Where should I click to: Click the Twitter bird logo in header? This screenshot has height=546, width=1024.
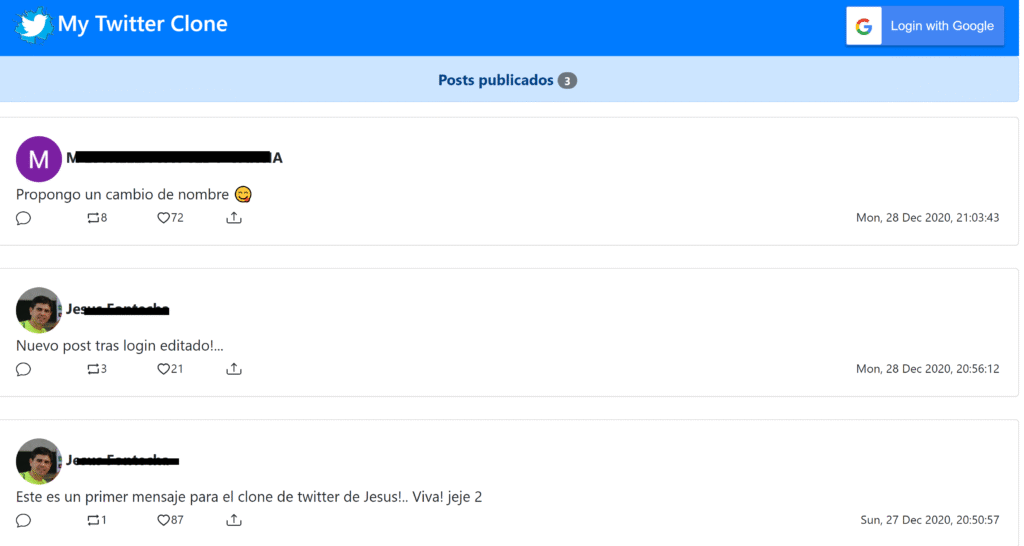[34, 24]
